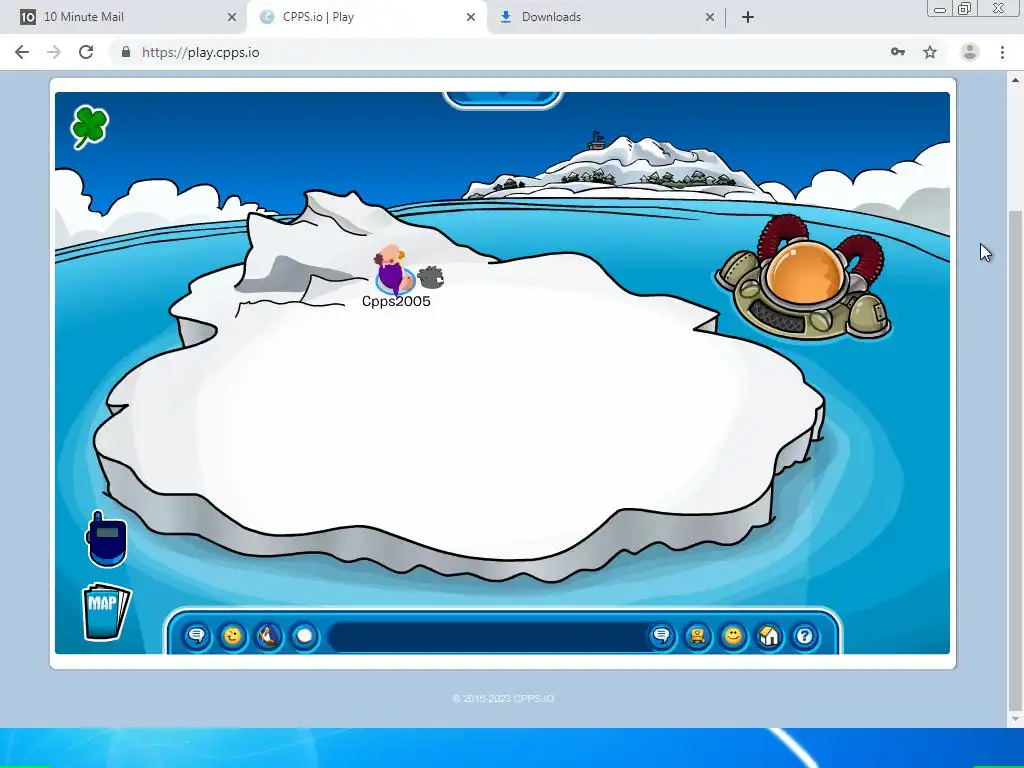
Task: Open the Chrome three-dot menu
Action: click(1002, 52)
